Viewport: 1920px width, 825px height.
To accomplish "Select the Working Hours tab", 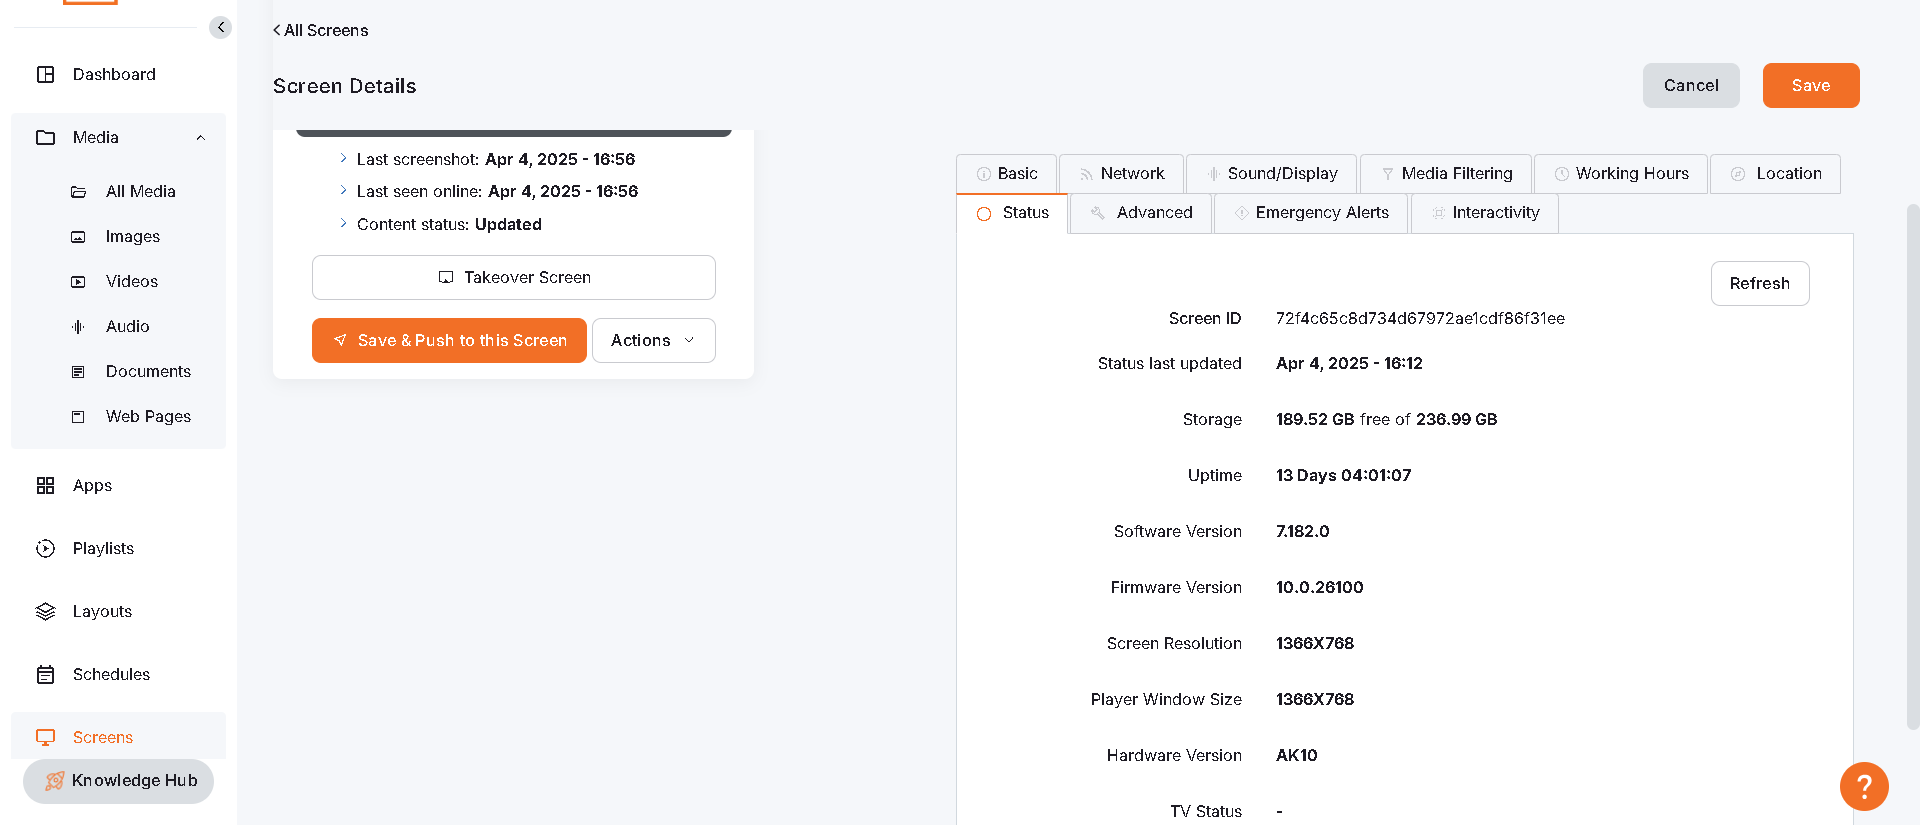I will click(1621, 174).
